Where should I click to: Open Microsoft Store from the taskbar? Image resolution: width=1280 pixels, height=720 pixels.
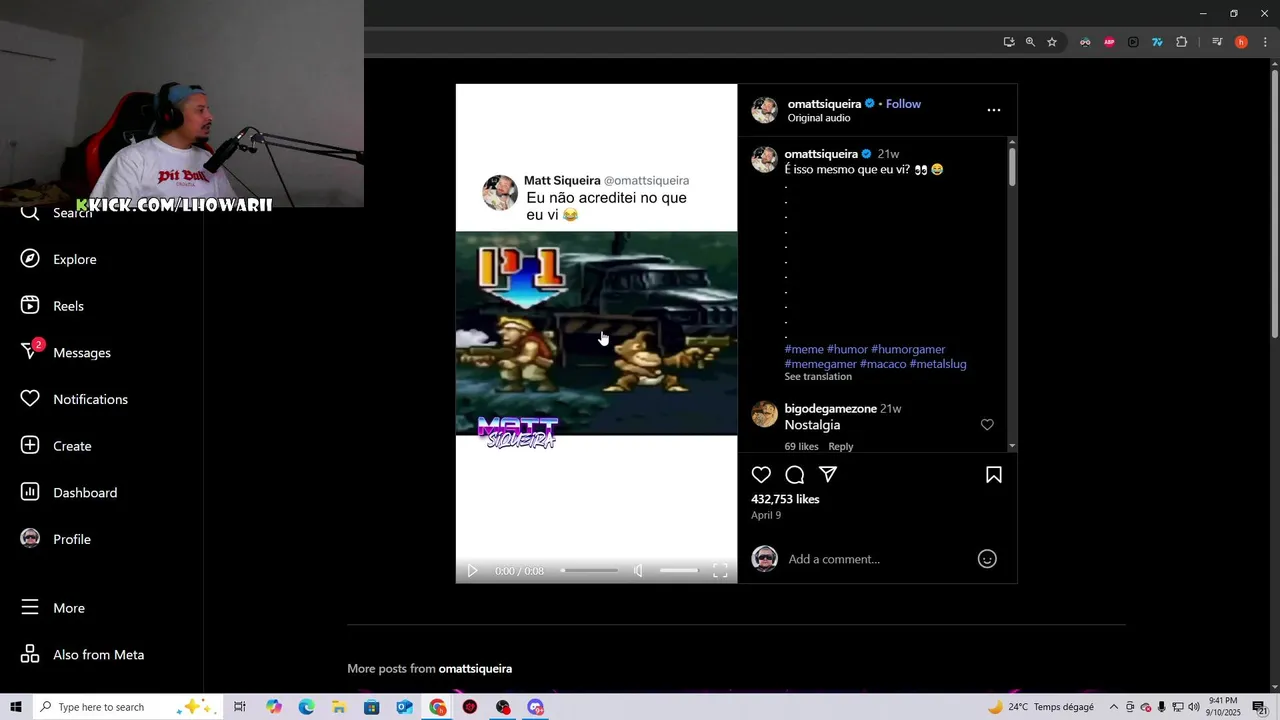[x=371, y=707]
